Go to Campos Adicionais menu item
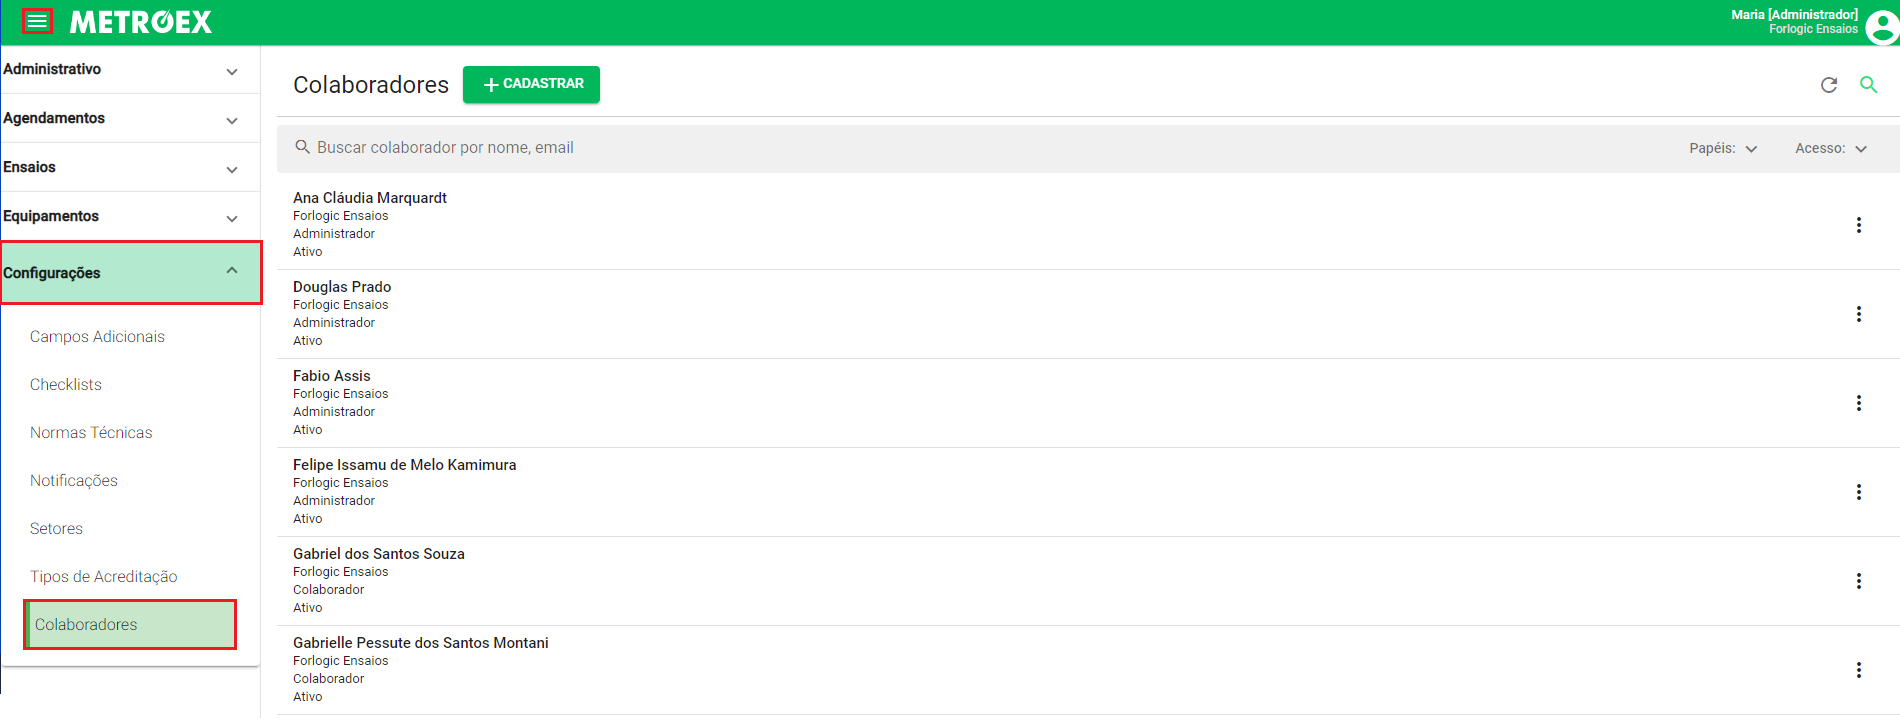The height and width of the screenshot is (718, 1900). pyautogui.click(x=97, y=337)
